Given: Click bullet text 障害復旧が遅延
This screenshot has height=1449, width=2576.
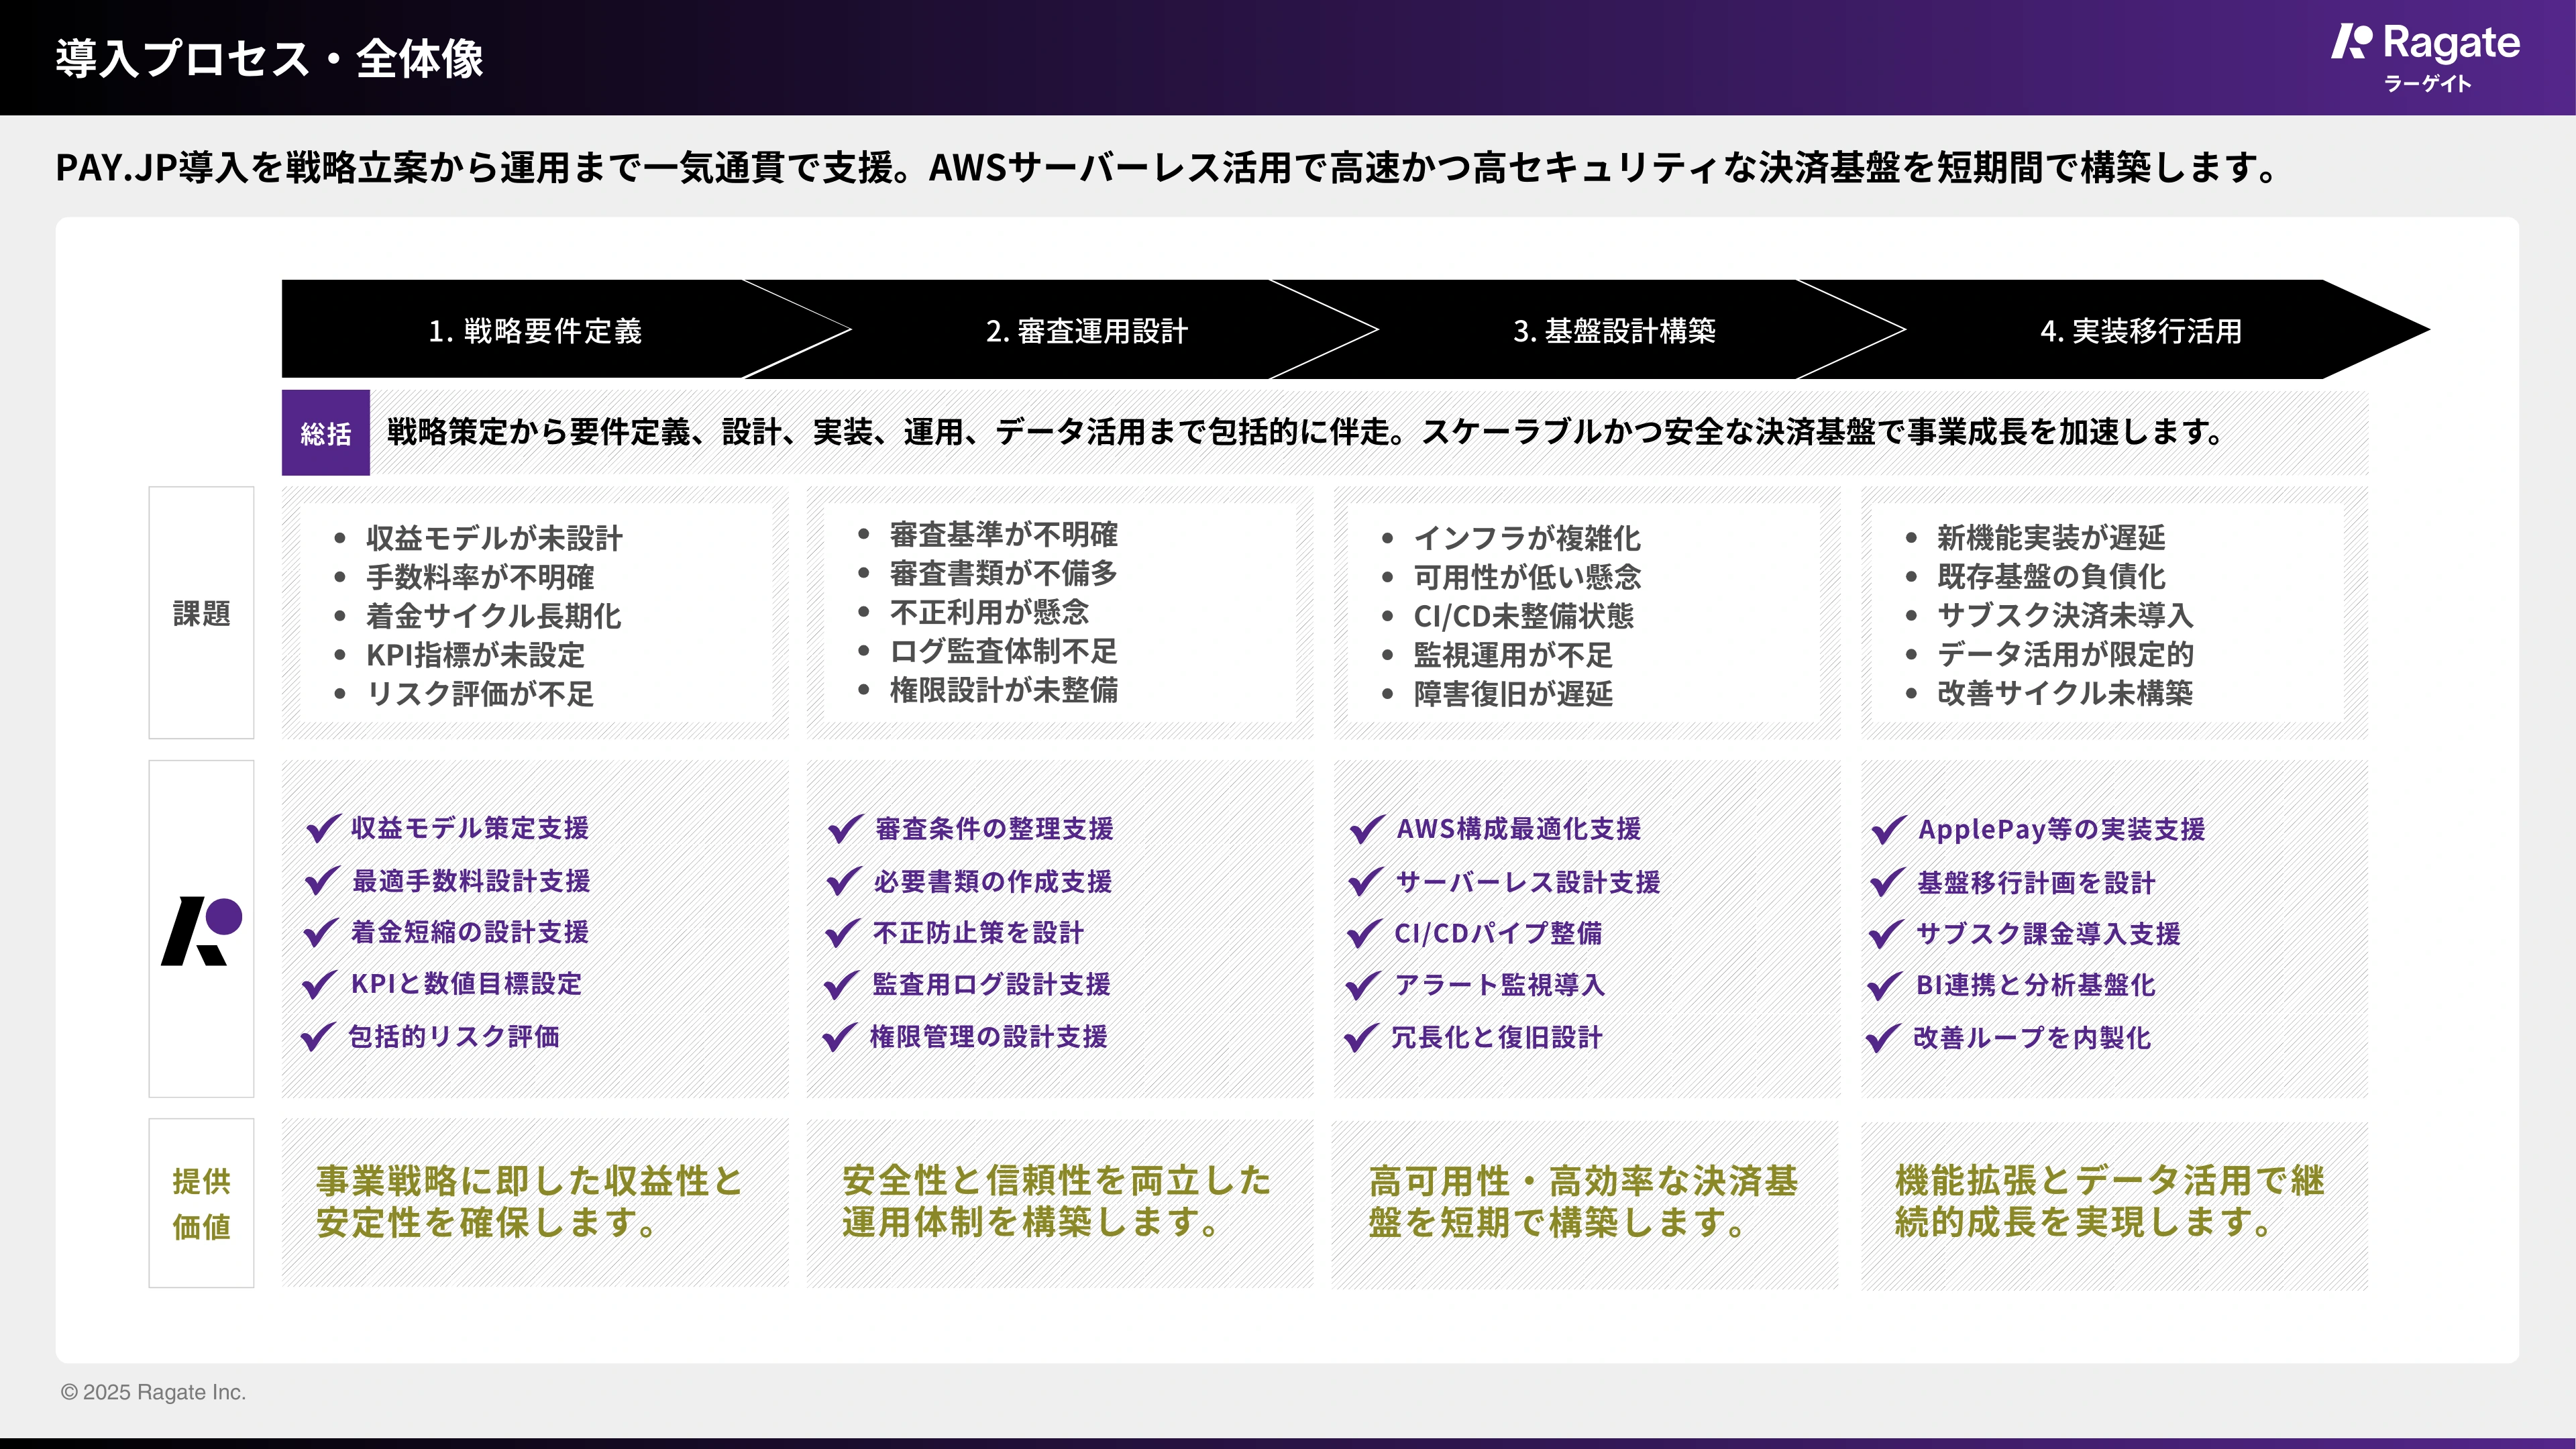Looking at the screenshot, I should click(x=1513, y=694).
